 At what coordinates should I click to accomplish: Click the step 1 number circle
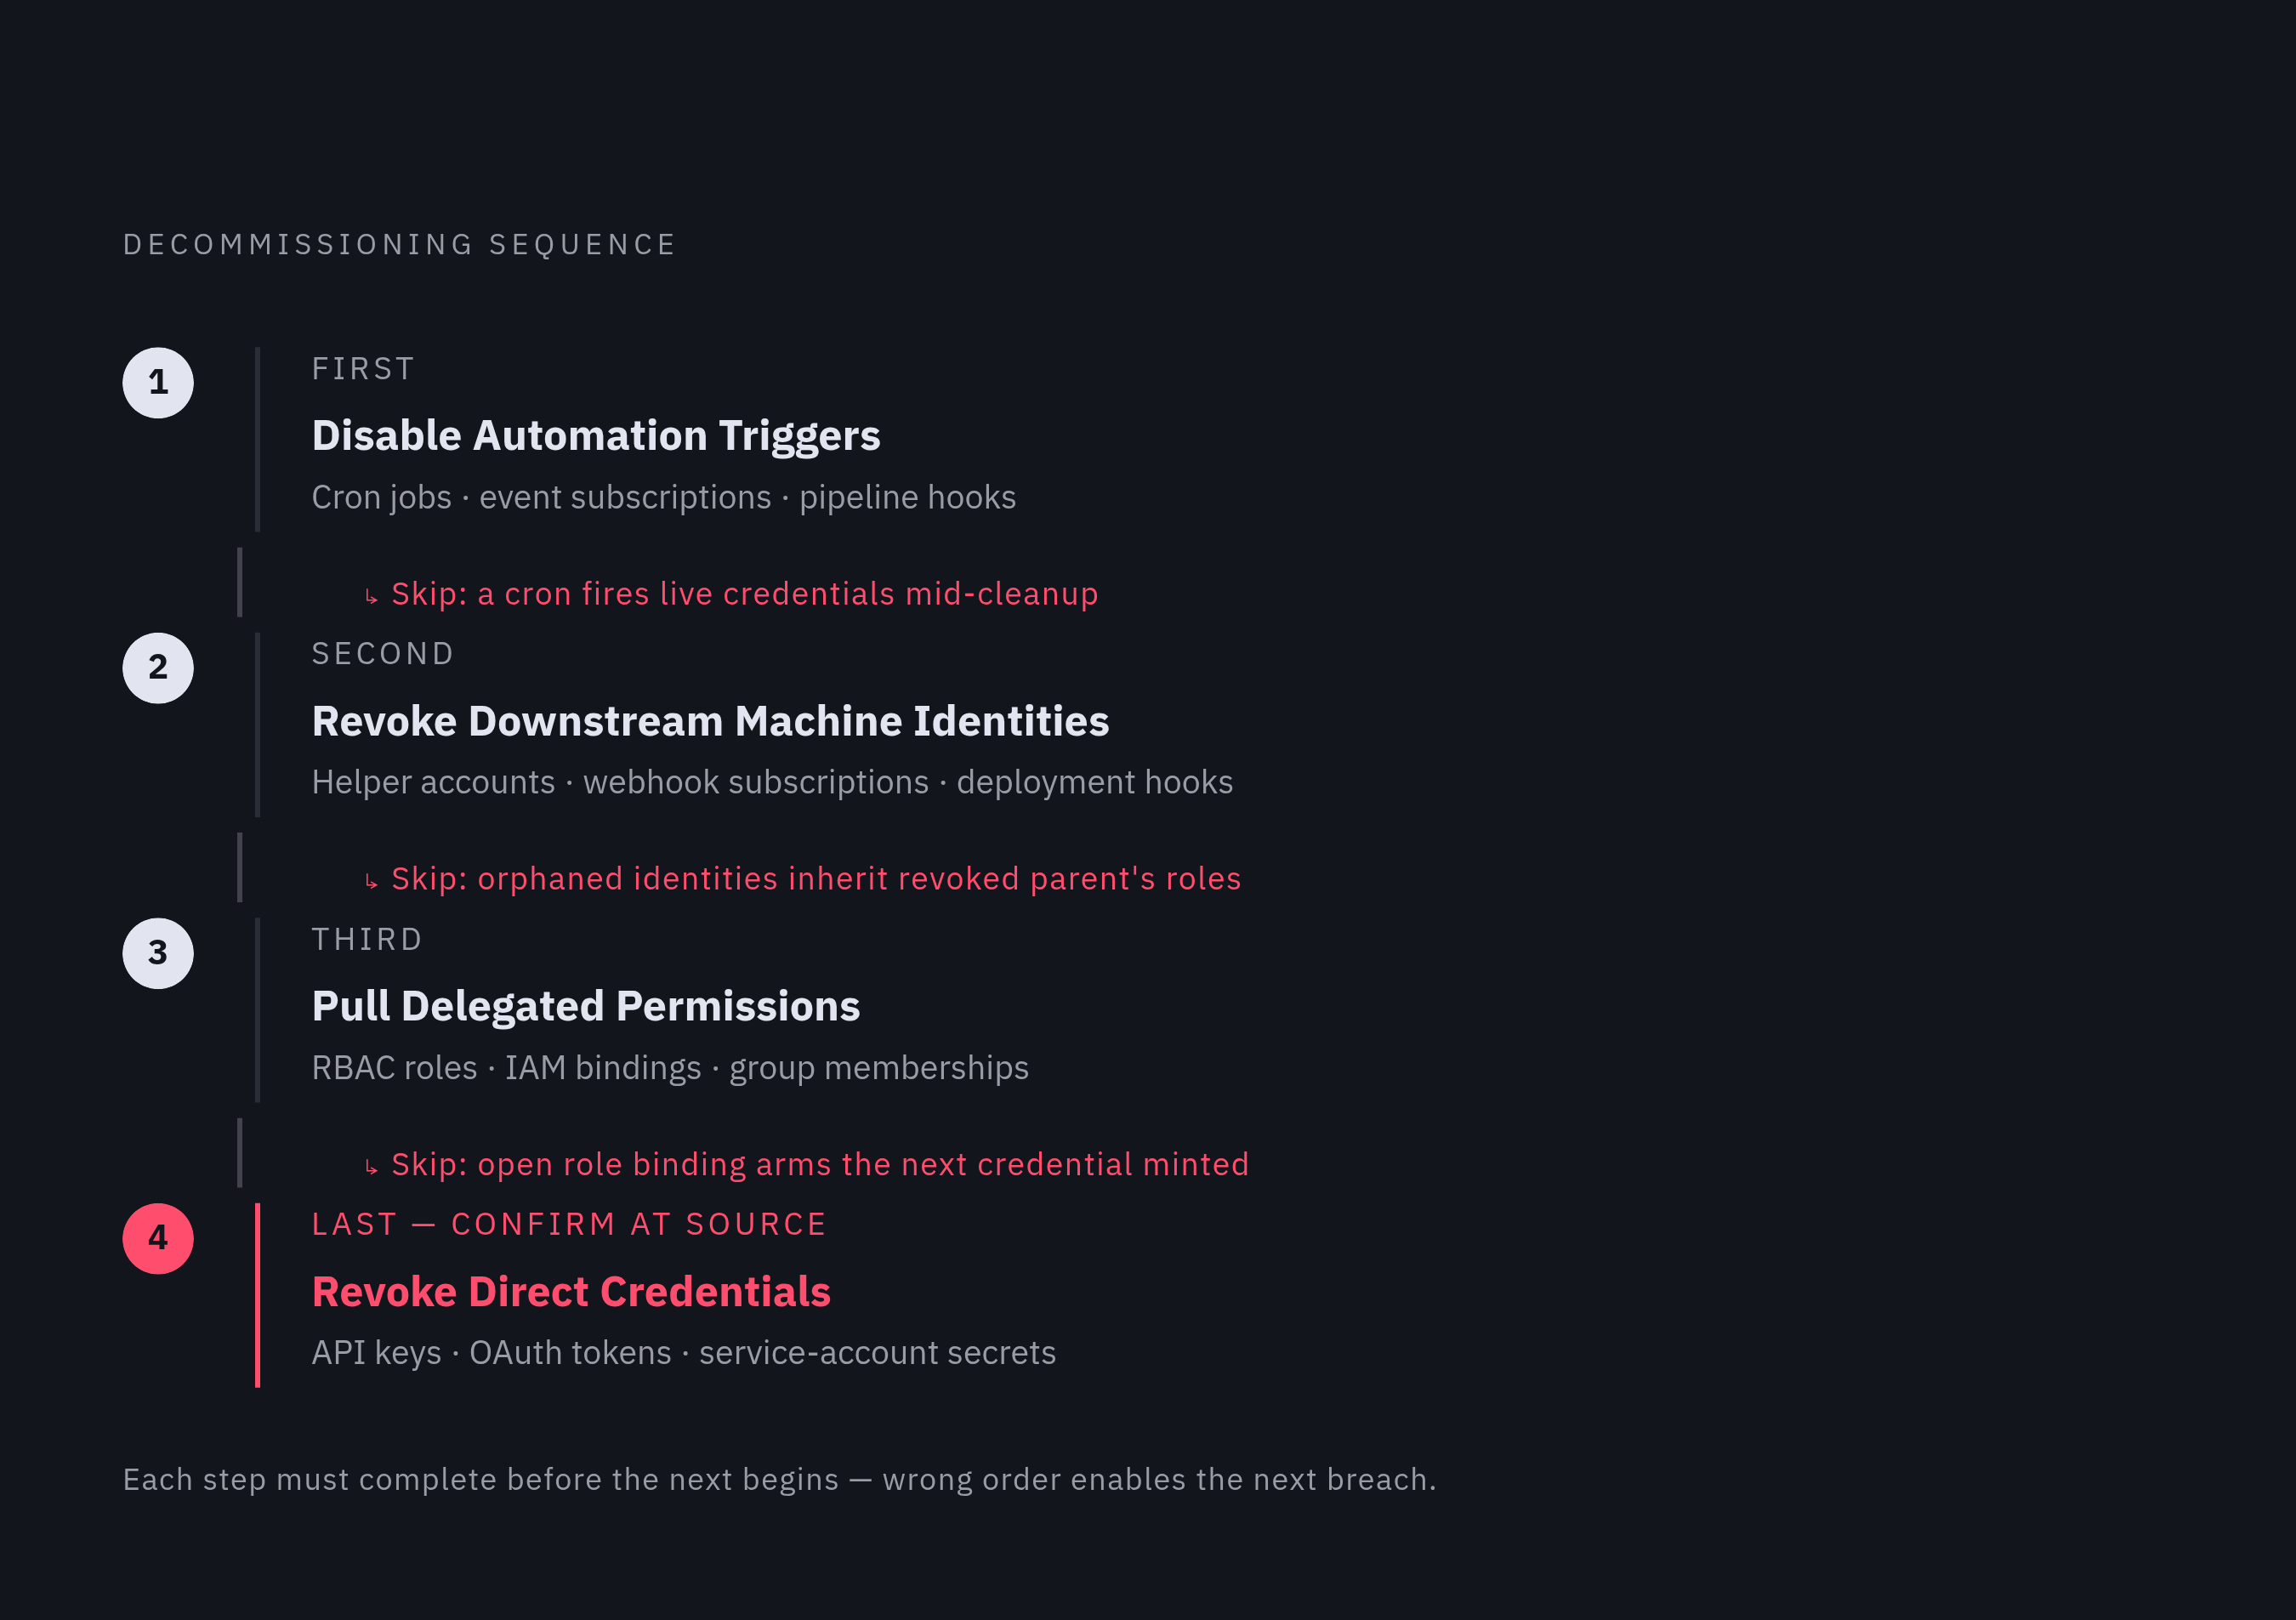coord(158,383)
